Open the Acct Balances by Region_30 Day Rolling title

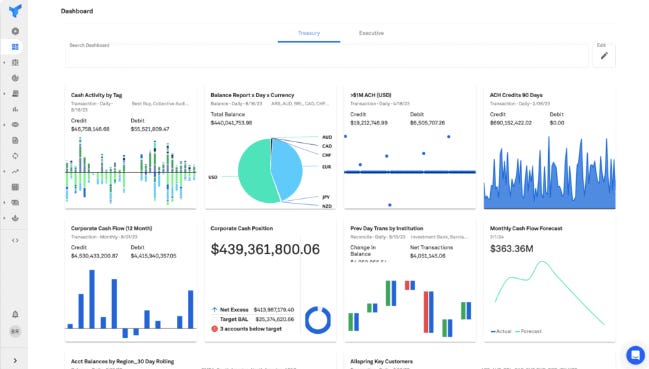pos(123,362)
